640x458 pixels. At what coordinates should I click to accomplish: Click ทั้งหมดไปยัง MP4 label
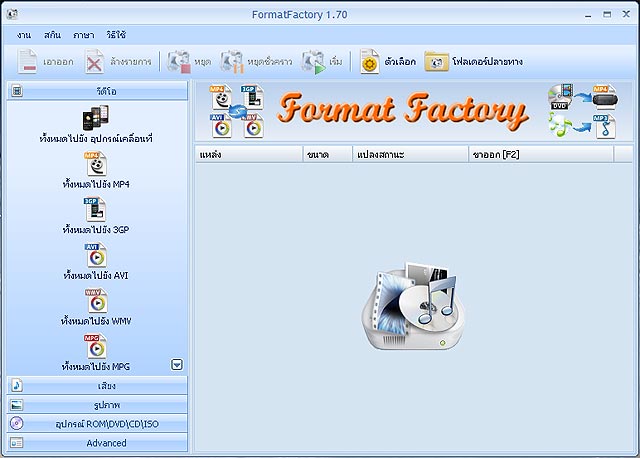tap(96, 184)
